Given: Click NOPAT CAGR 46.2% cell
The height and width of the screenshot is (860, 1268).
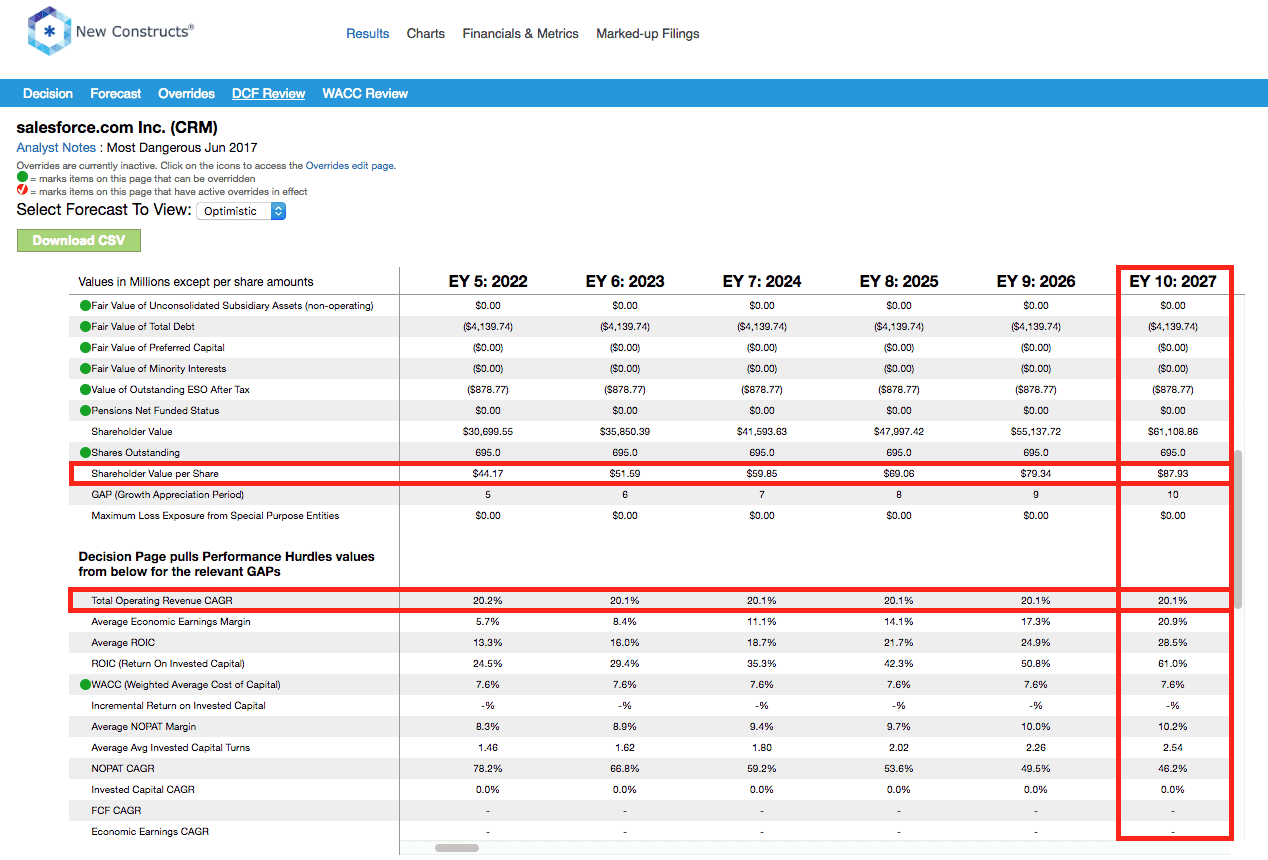Looking at the screenshot, I should pyautogui.click(x=1173, y=768).
